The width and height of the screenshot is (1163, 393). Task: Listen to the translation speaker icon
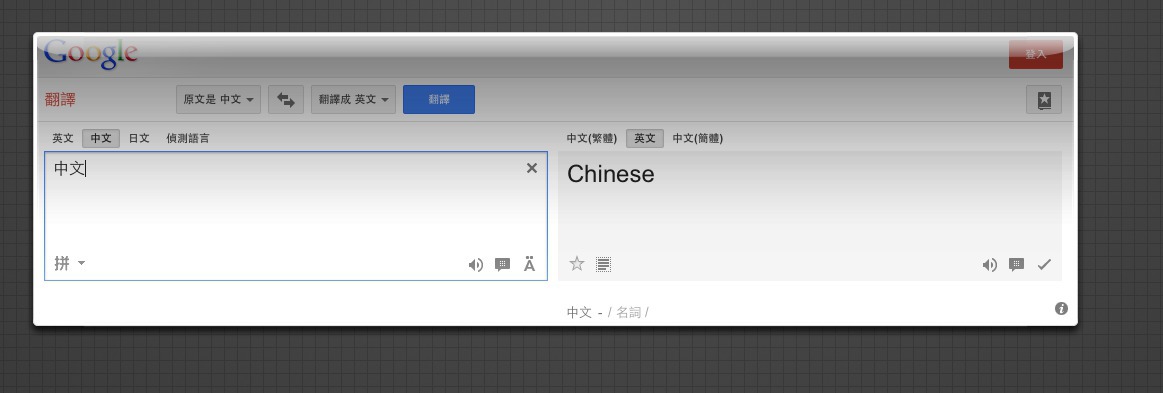pos(989,265)
